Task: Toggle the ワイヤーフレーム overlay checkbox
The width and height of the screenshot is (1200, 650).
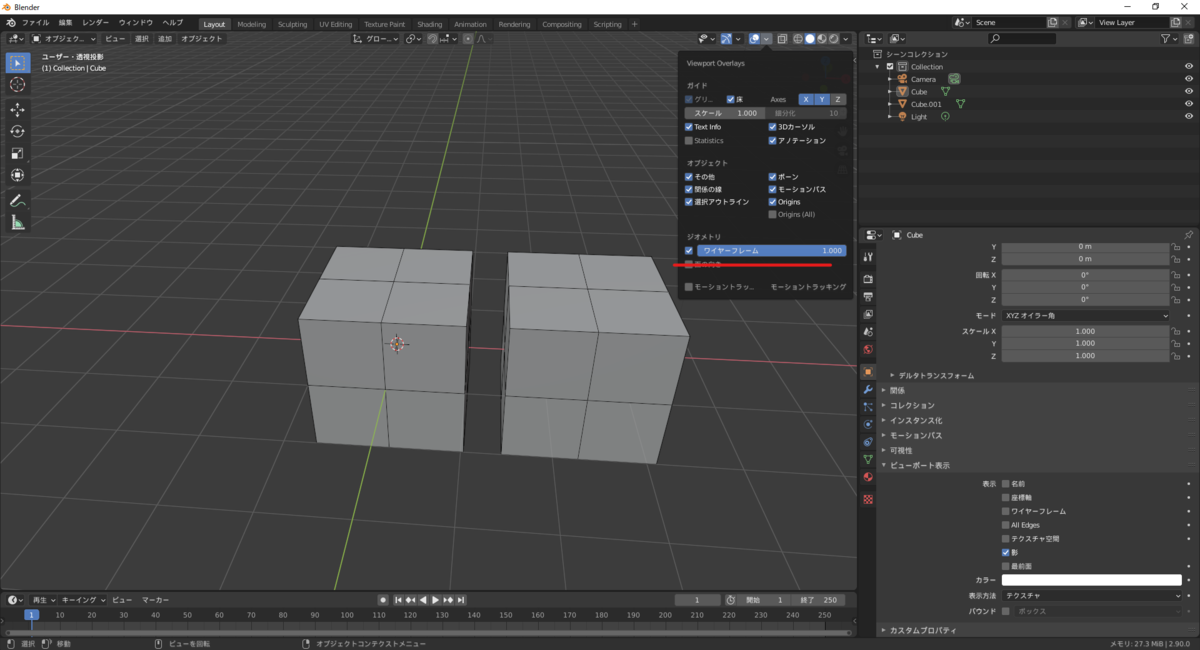Action: (689, 251)
